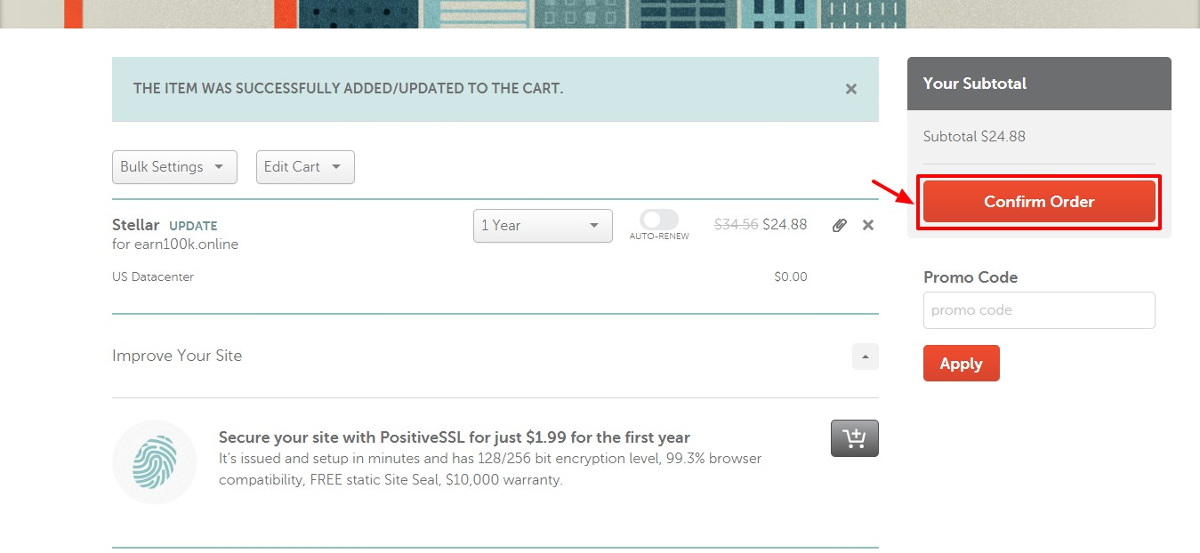Open the Bulk Settings dropdown
Image resolution: width=1200 pixels, height=553 pixels.
[175, 167]
